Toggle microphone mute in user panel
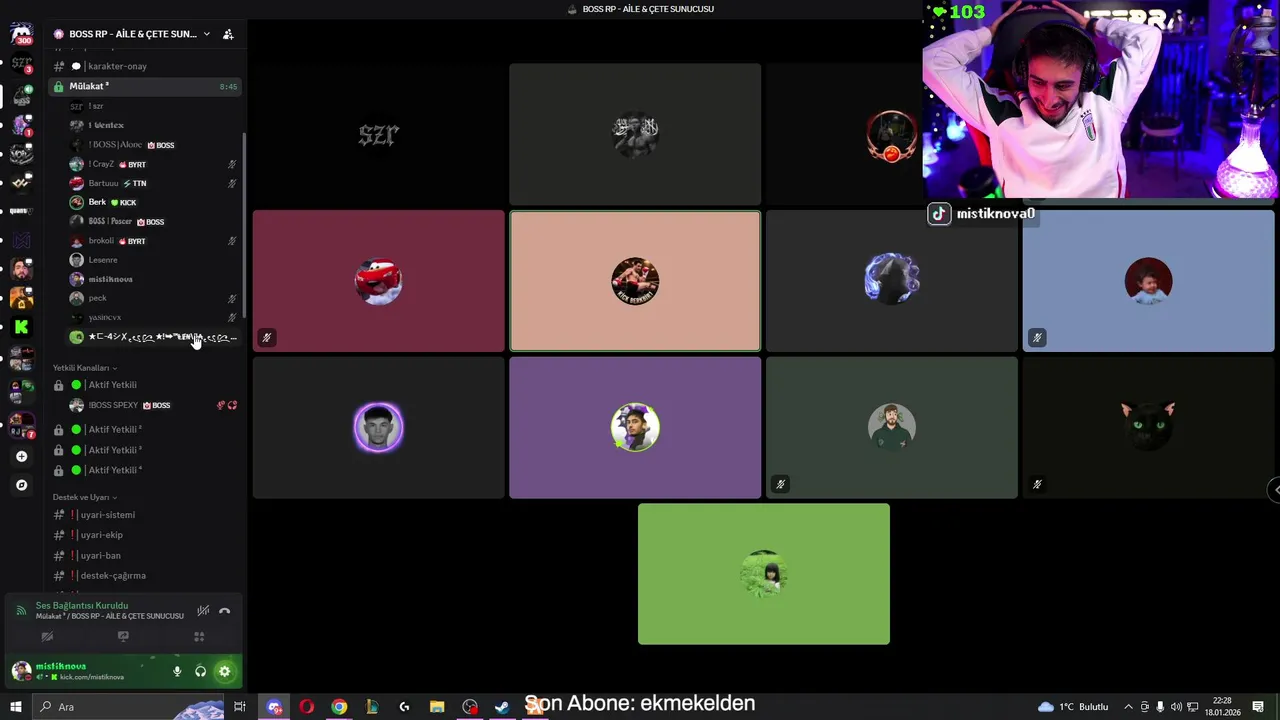 177,671
